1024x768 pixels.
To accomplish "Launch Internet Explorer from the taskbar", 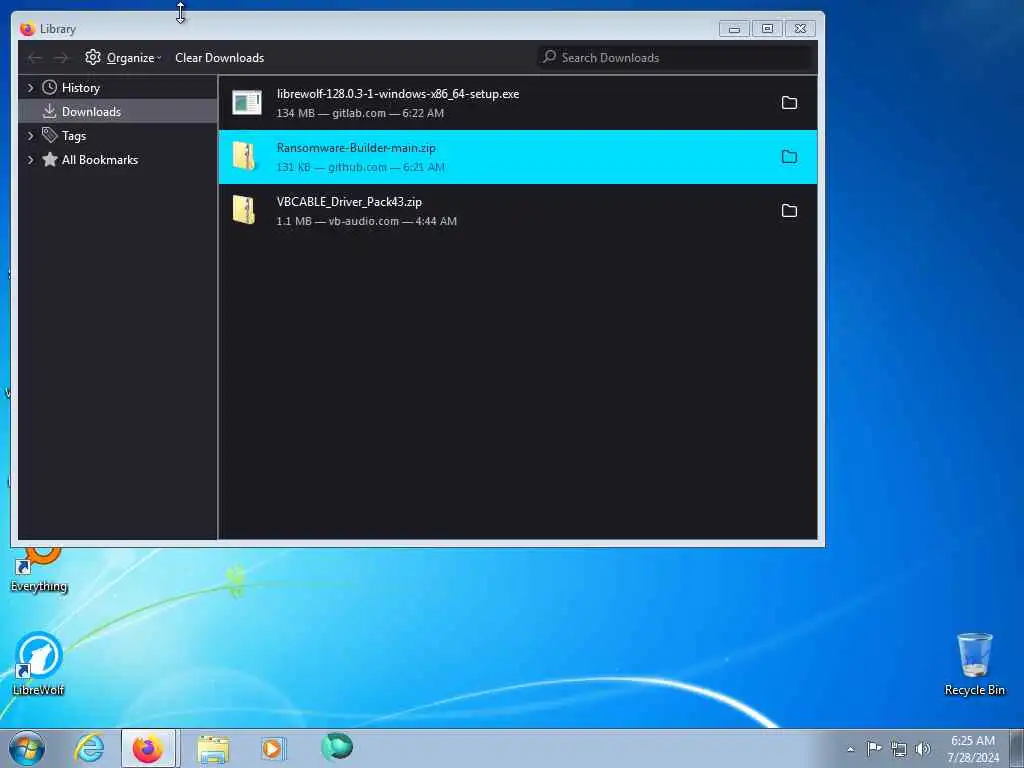I will click(89, 748).
